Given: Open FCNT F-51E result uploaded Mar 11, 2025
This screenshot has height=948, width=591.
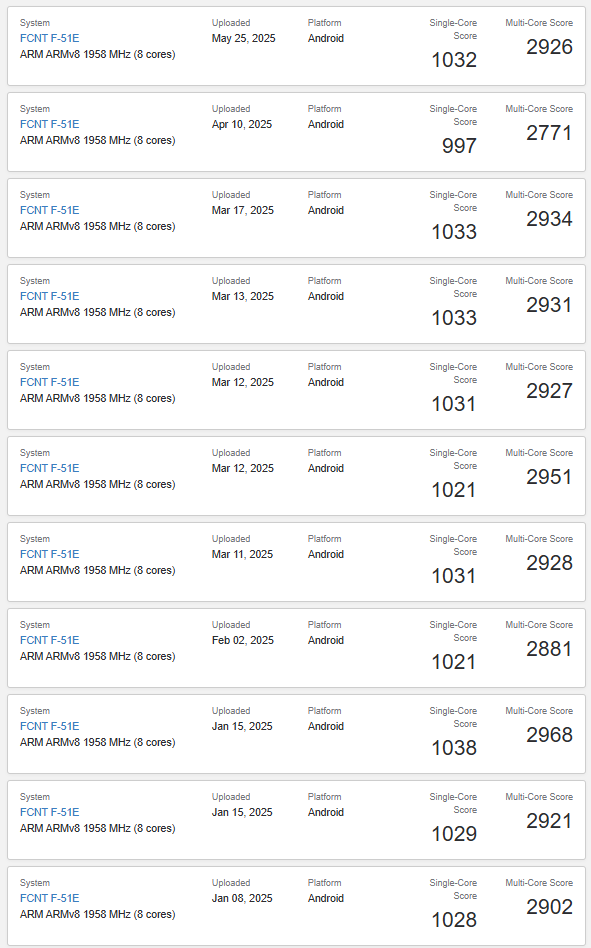Looking at the screenshot, I should point(50,554).
